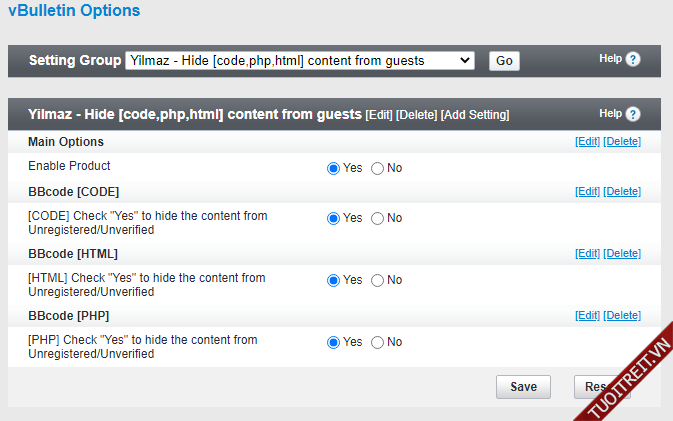The image size is (673, 421).
Task: Edit the BBcode [HTML] setting
Action: click(587, 254)
